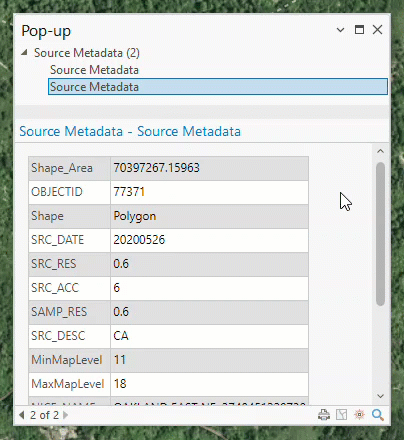This screenshot has width=404, height=440.
Task: Click the scrollbar up arrow
Action: [x=380, y=151]
